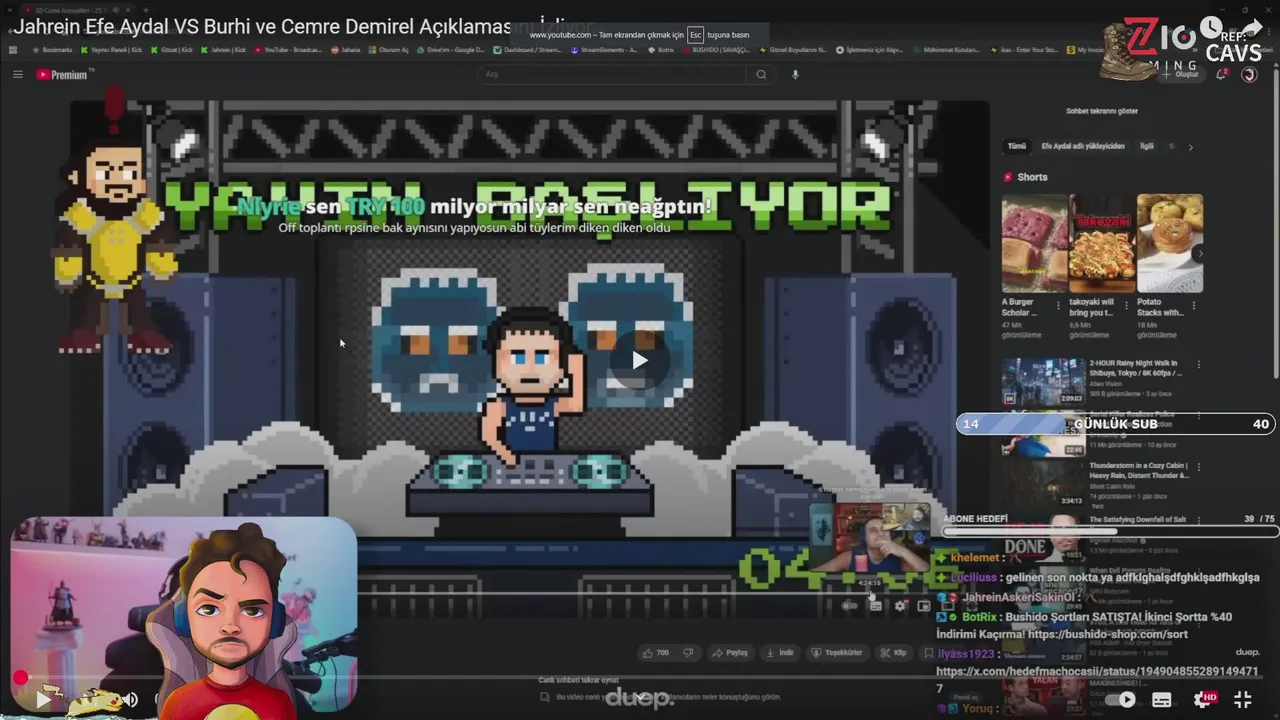Open the YouTube hamburger guide menu
The height and width of the screenshot is (720, 1280).
click(17, 74)
